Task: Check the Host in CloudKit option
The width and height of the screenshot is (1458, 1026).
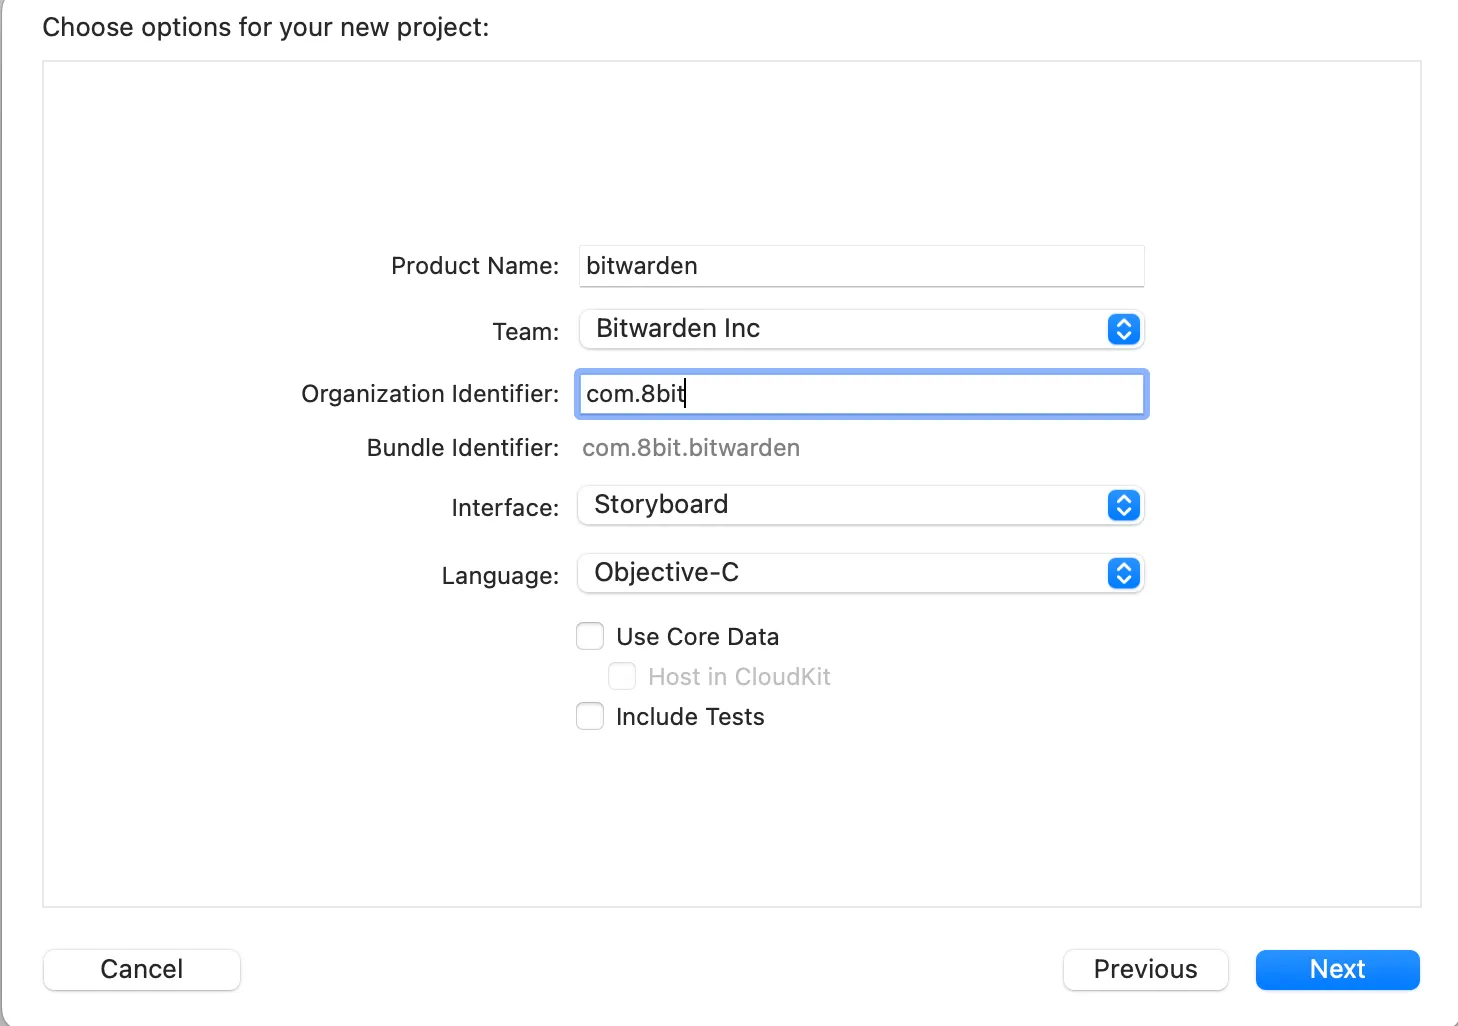Action: (x=622, y=676)
